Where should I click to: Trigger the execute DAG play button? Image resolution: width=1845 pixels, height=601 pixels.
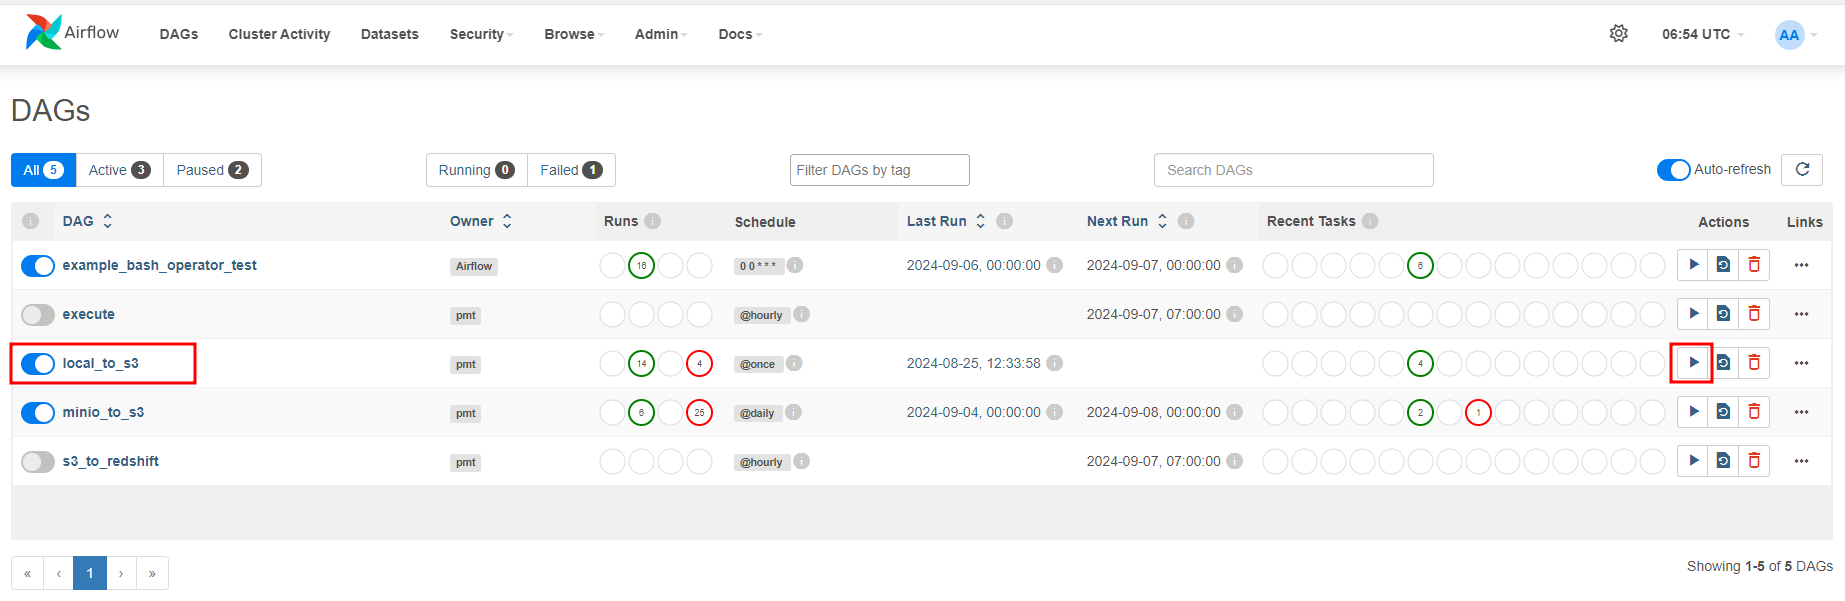click(1693, 314)
